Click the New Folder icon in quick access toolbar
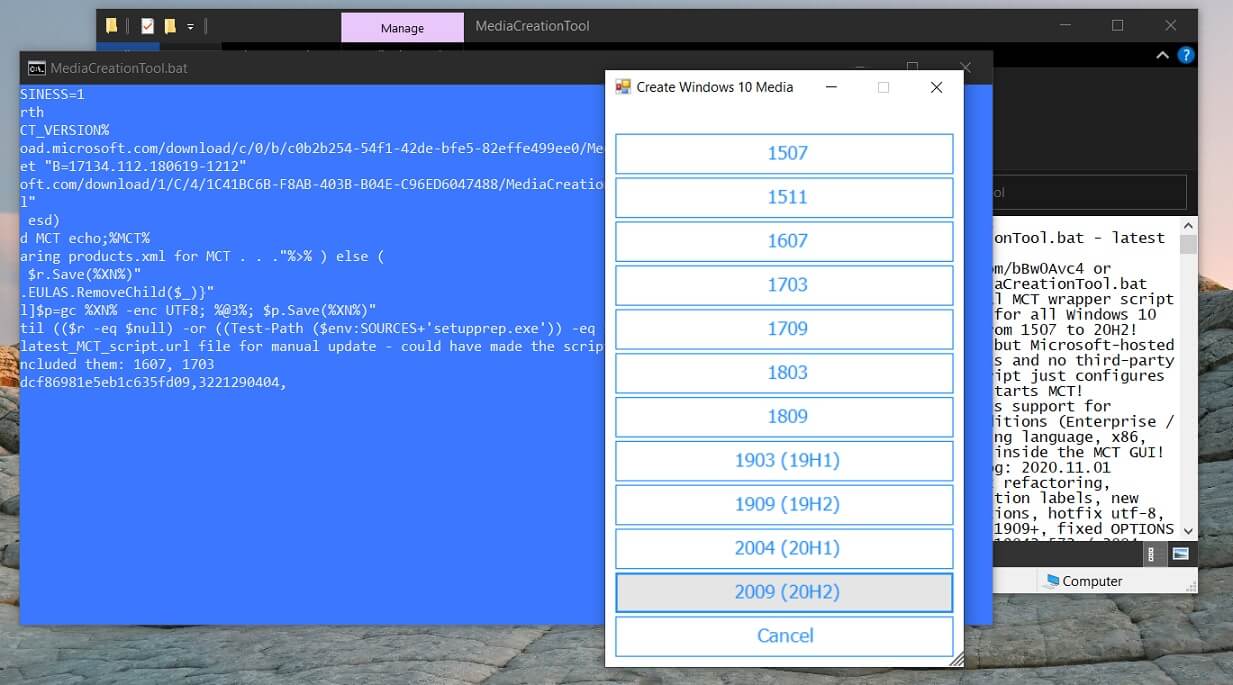This screenshot has height=685, width=1233. (170, 26)
